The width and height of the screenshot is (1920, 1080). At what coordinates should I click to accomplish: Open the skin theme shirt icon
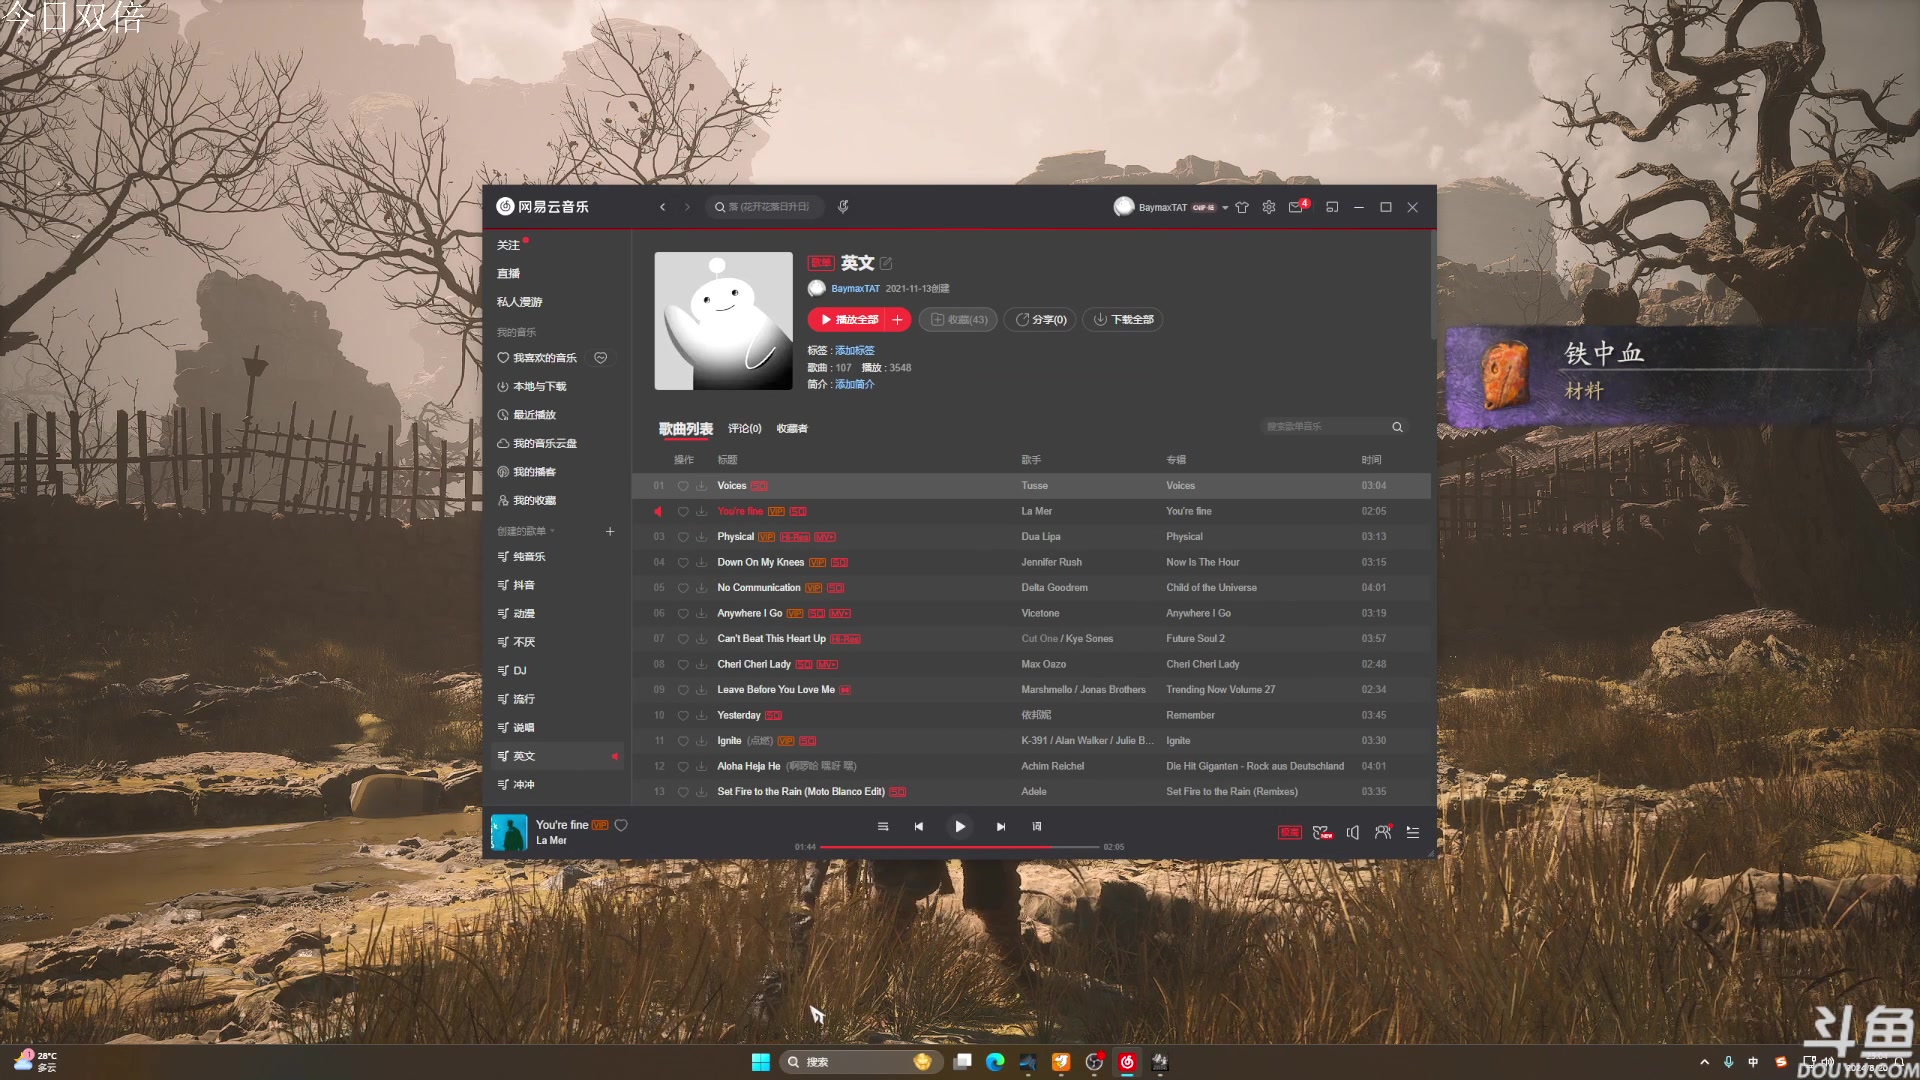coord(1242,207)
